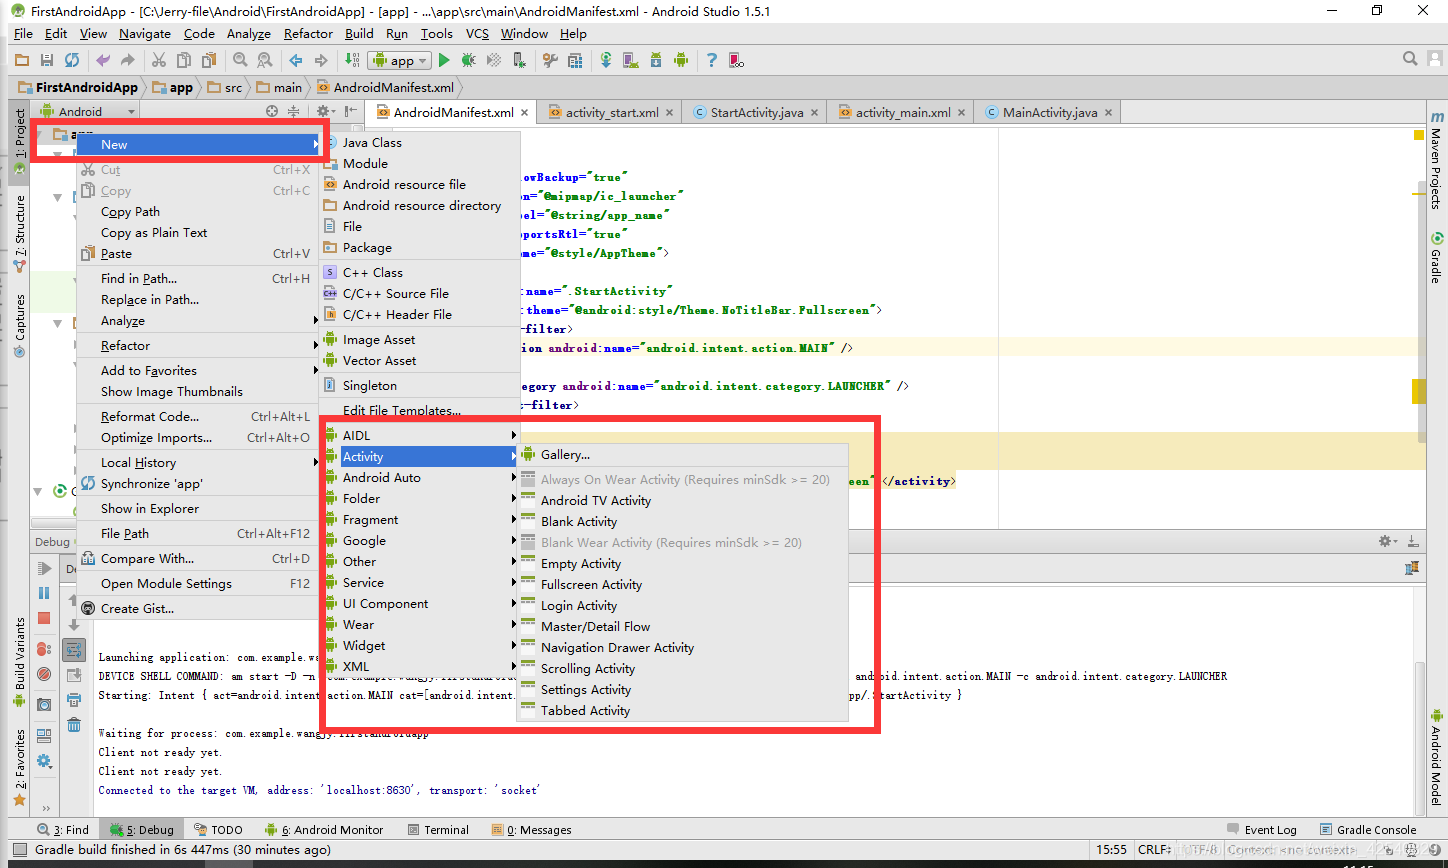Open Project Structure from toolbar
Viewport: 1448px width, 868px height.
(576, 60)
